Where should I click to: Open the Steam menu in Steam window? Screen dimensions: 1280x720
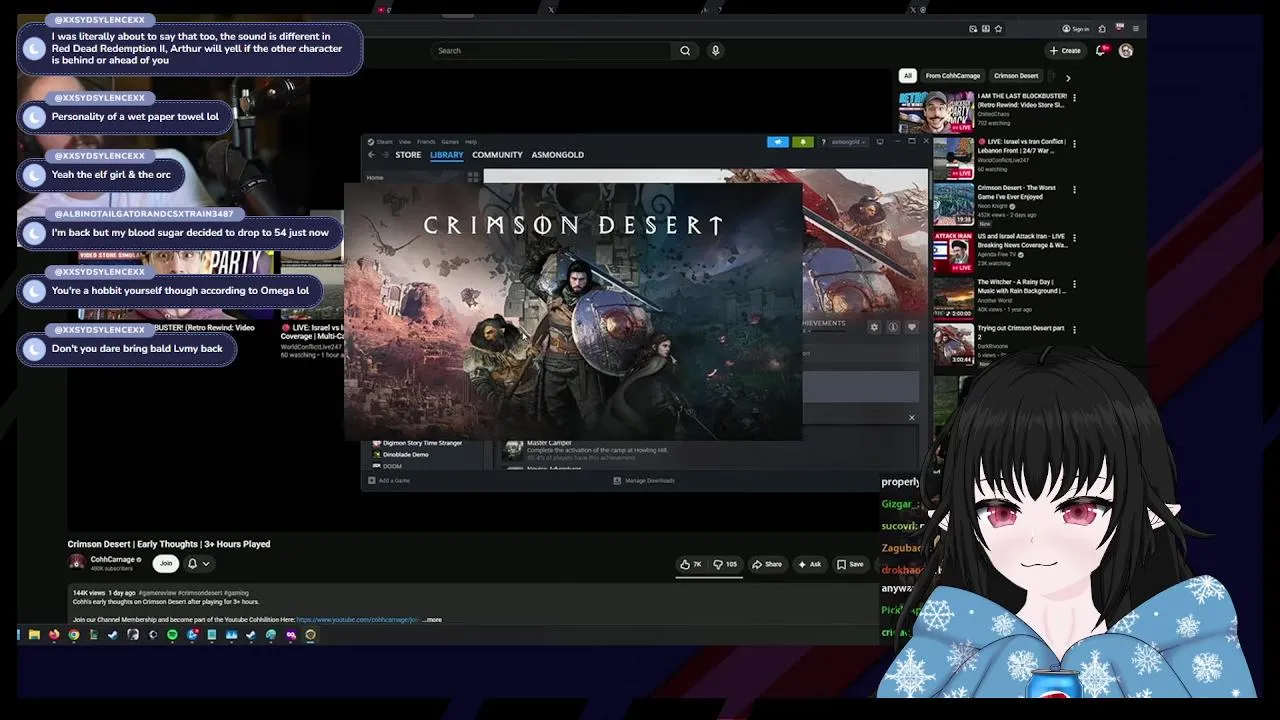coord(384,142)
